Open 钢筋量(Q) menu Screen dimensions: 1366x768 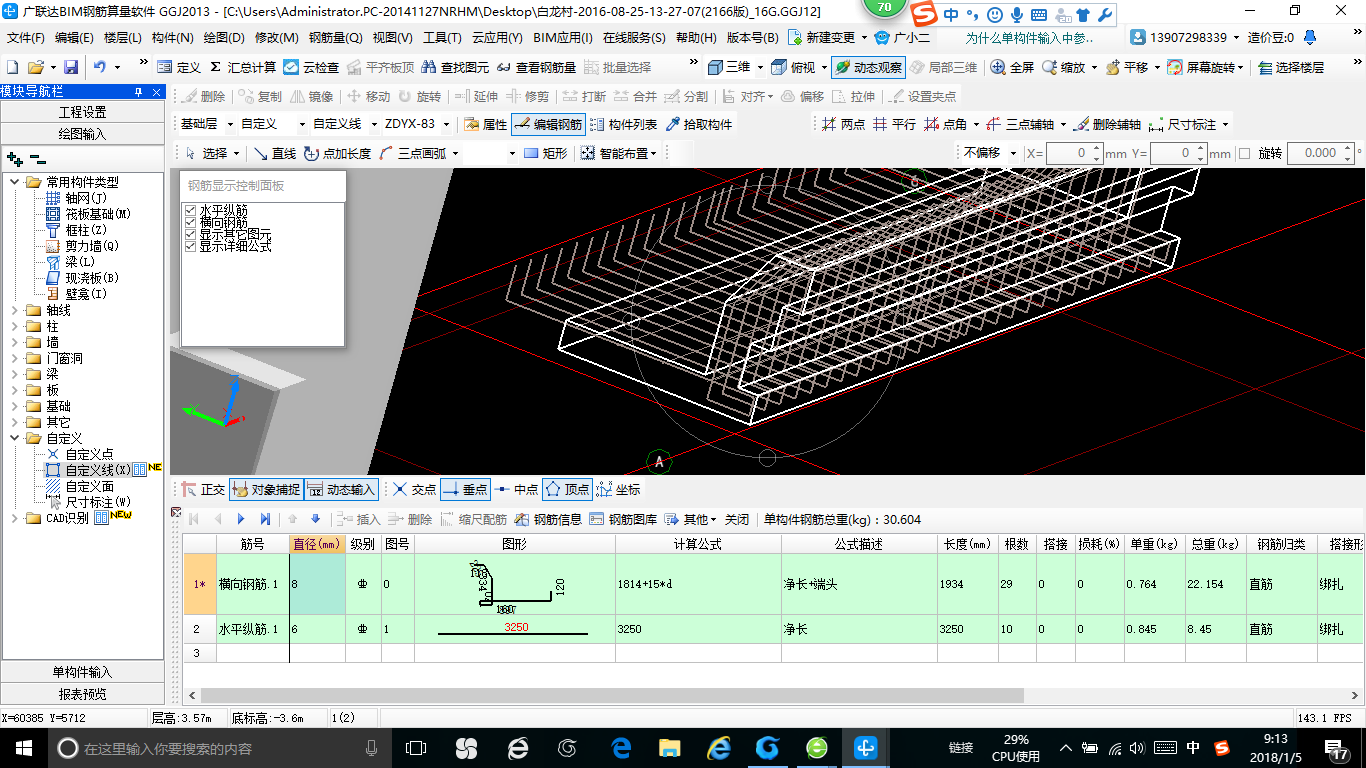(335, 38)
